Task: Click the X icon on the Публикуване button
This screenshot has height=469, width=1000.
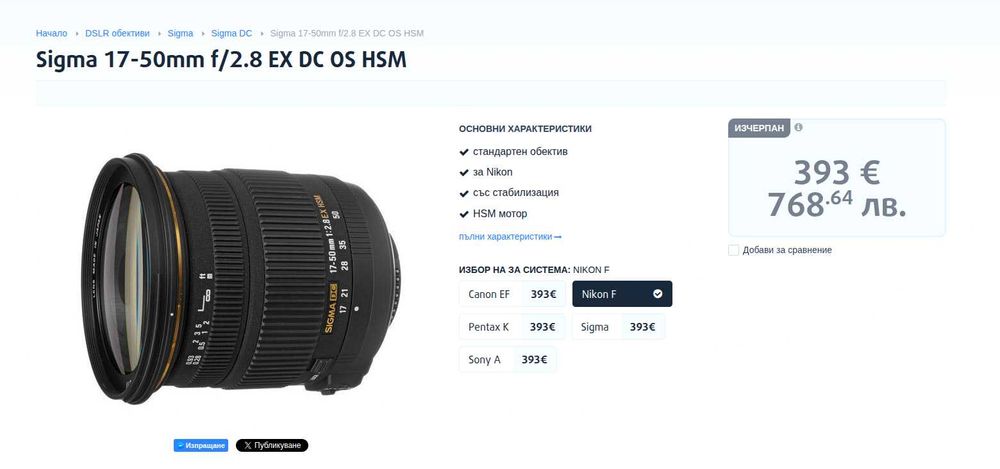Action: [247, 445]
